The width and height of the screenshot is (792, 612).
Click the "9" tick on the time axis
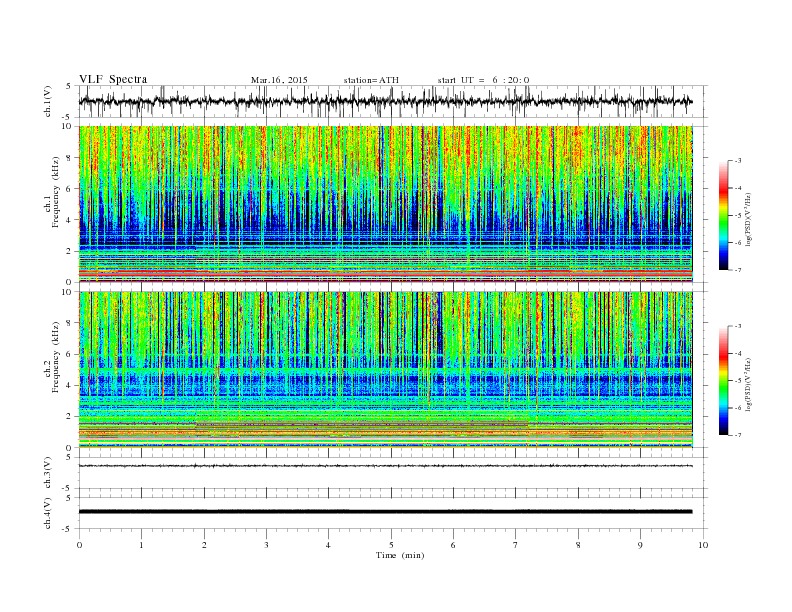(640, 545)
